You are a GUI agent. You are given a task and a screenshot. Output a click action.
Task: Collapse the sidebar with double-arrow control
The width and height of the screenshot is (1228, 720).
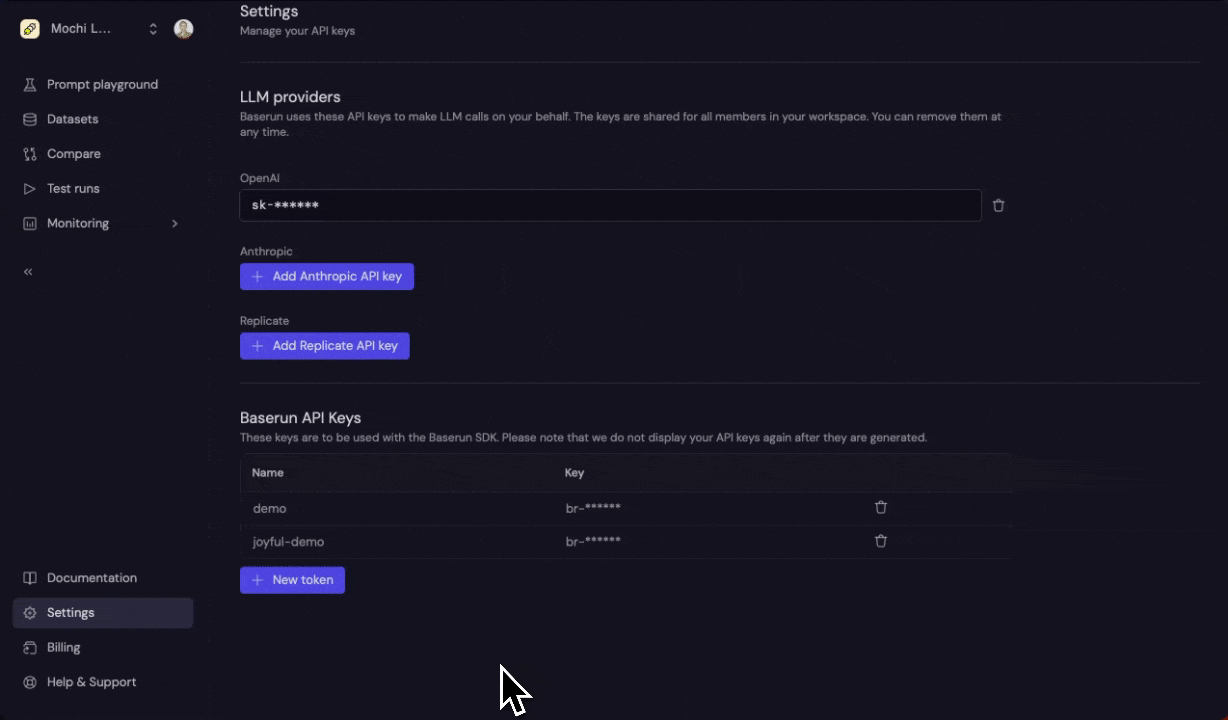[28, 271]
